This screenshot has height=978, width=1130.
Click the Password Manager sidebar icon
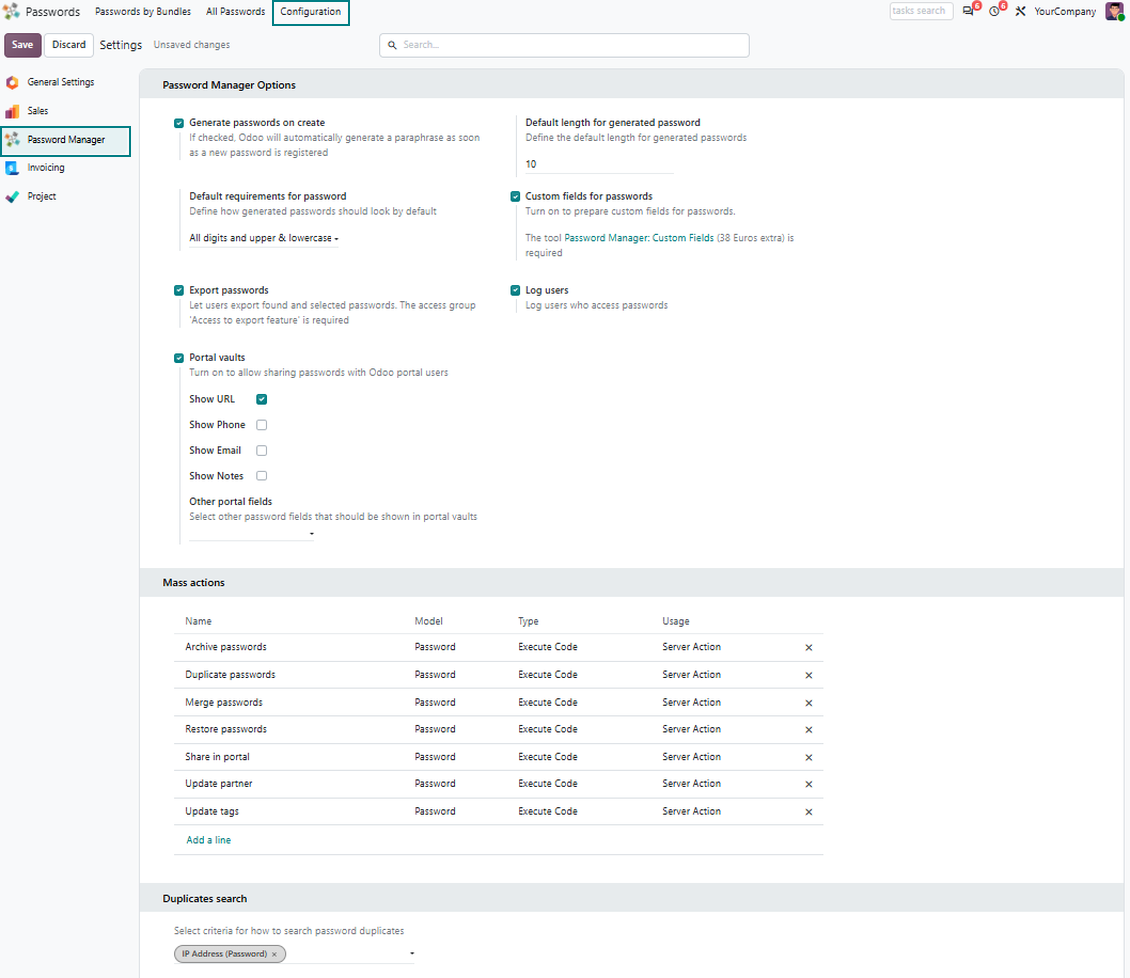12,140
